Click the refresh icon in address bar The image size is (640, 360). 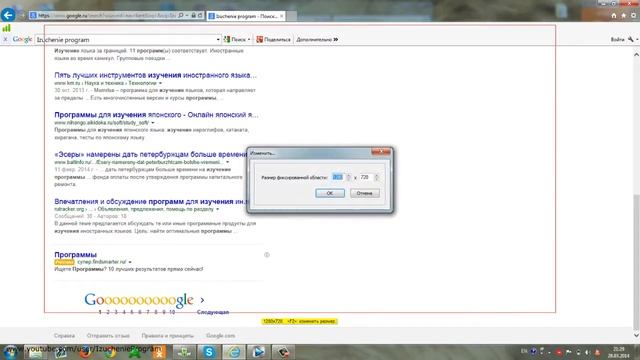(200, 16)
